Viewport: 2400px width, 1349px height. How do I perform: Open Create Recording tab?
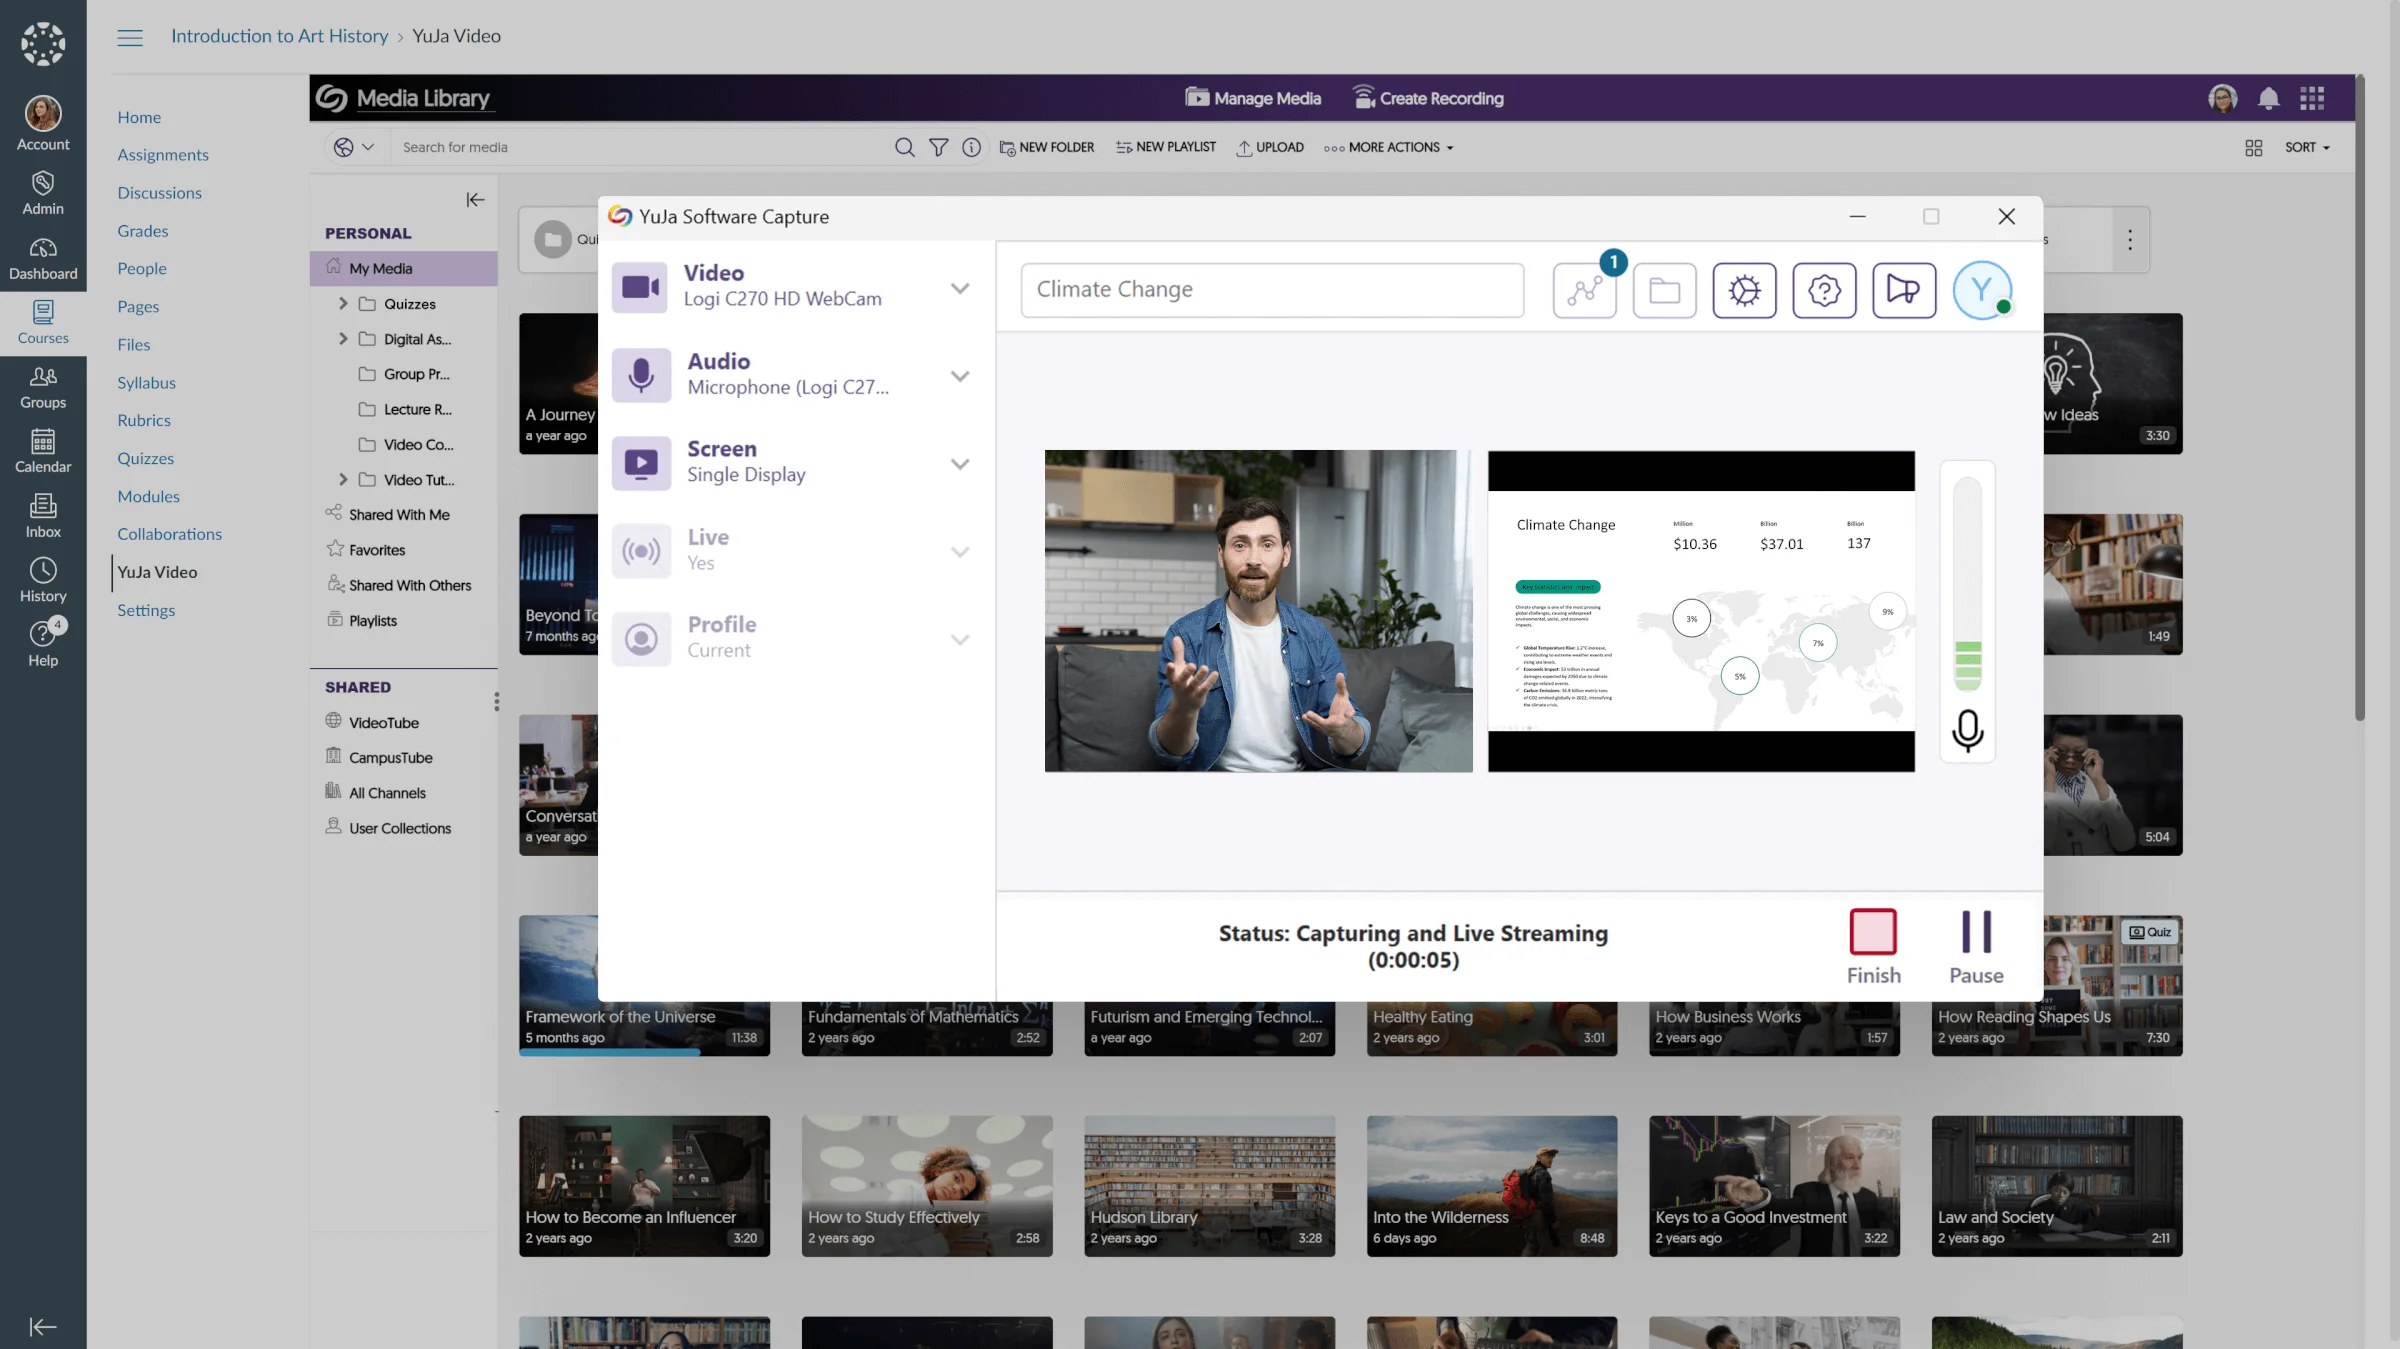click(x=1428, y=98)
